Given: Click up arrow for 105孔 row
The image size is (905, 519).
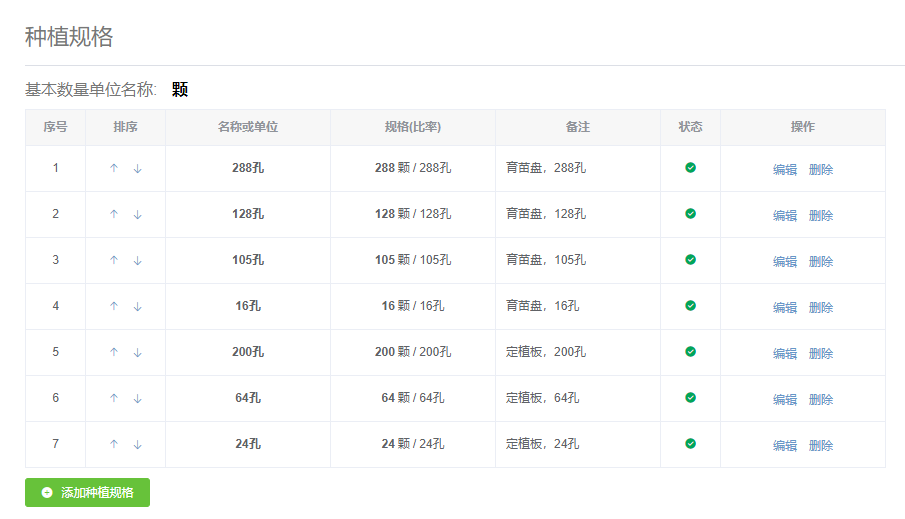Looking at the screenshot, I should click(114, 260).
